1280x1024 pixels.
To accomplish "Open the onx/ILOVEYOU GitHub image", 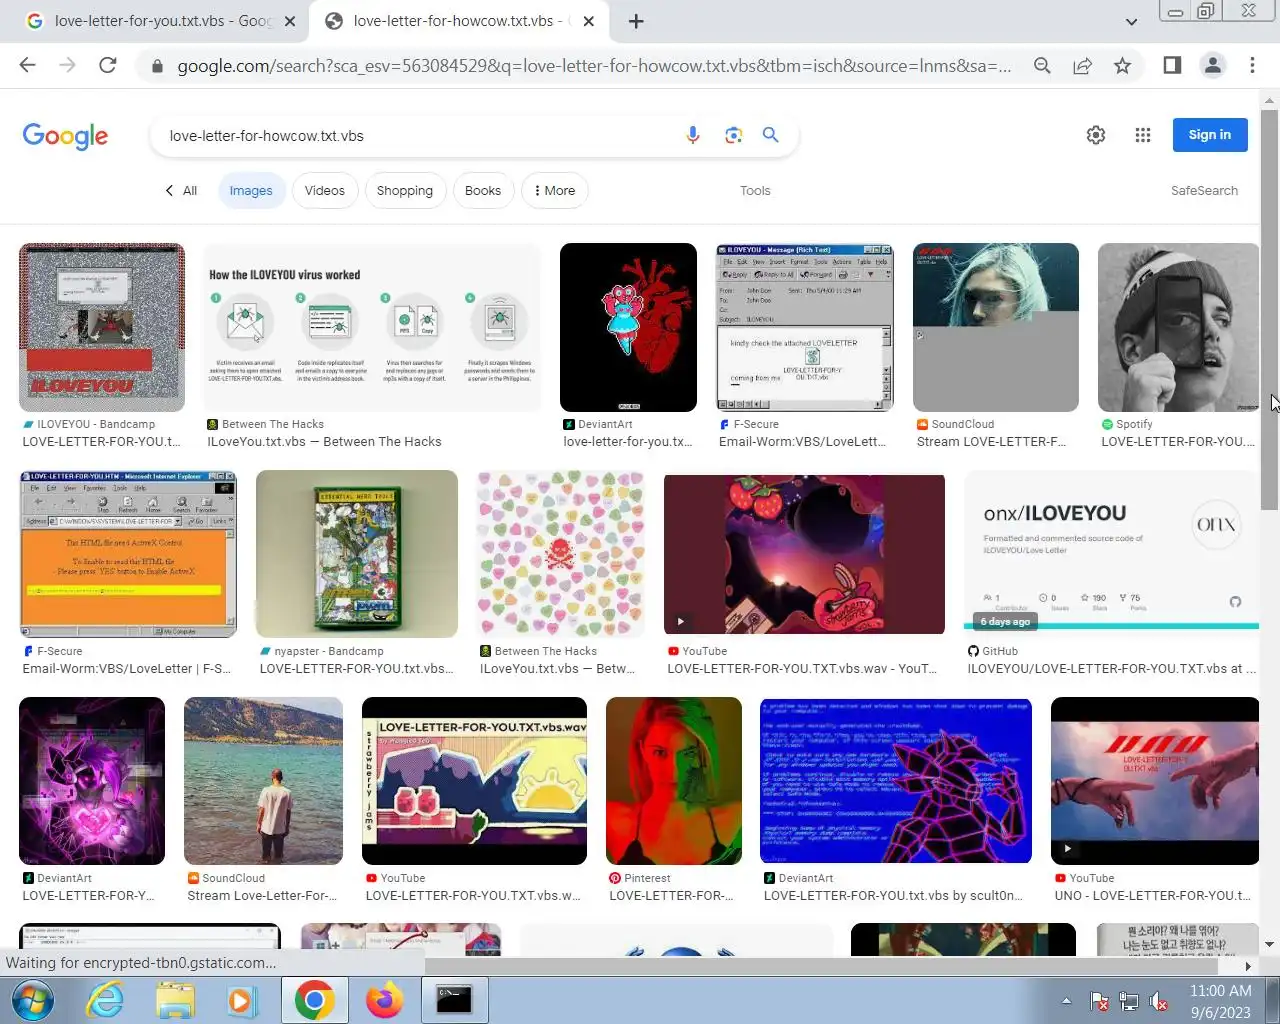I will [1111, 552].
